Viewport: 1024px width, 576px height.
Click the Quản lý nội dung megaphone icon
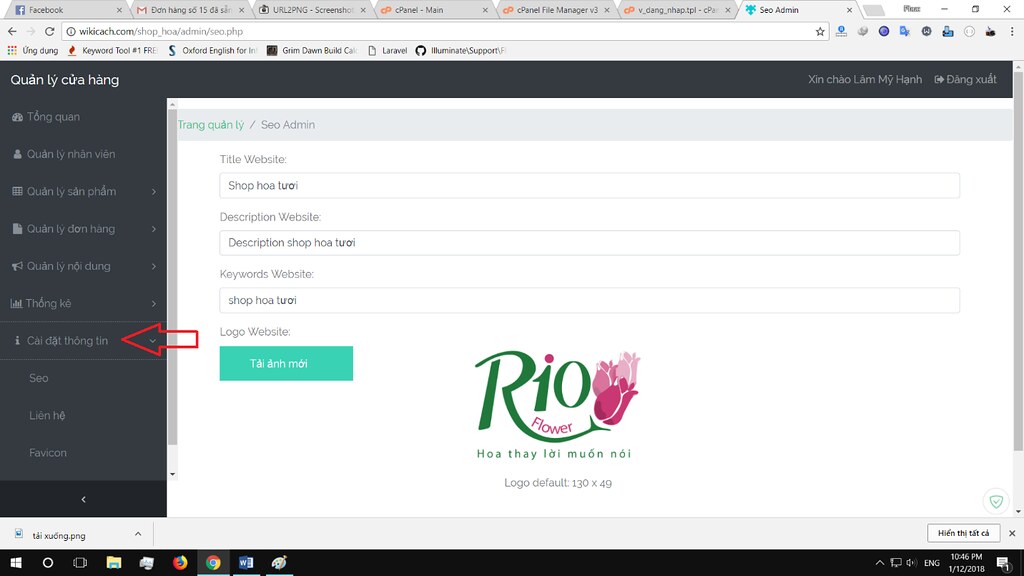click(17, 266)
